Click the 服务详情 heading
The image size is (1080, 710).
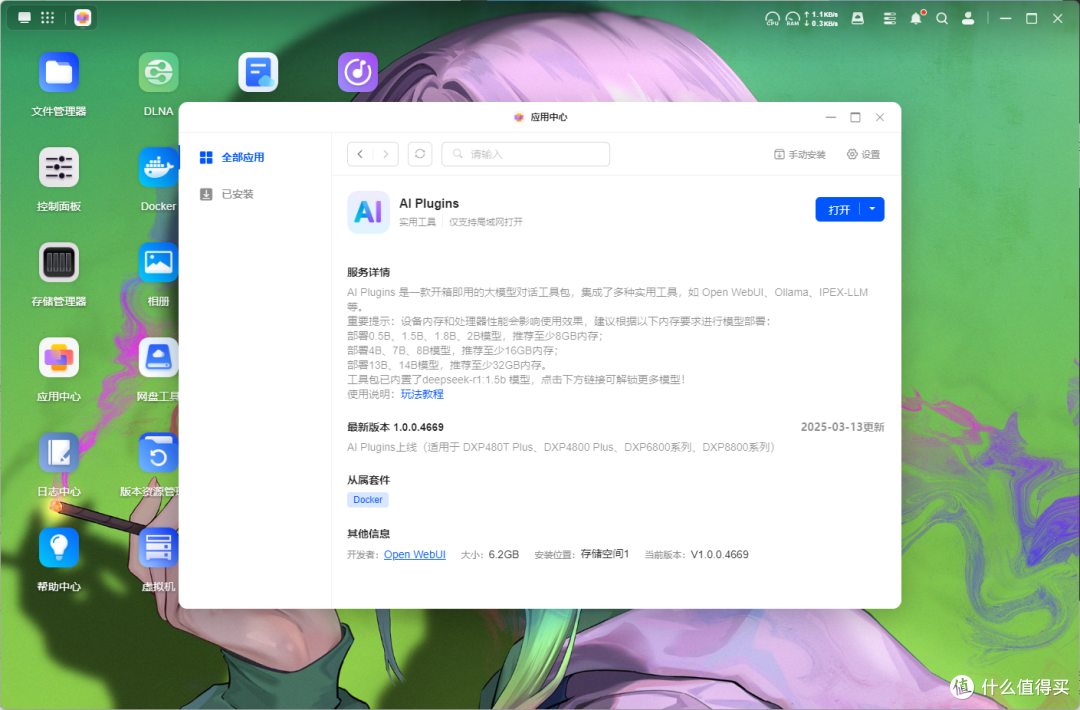point(368,272)
